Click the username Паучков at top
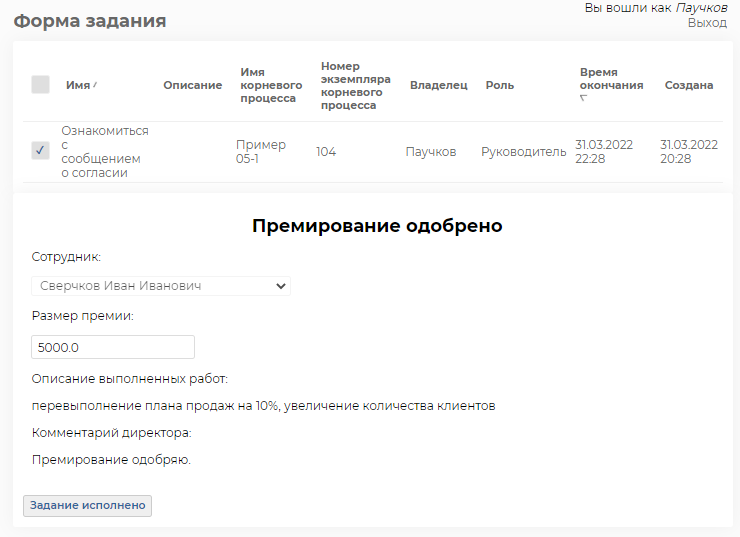Screen dimensions: 740x537 [x=700, y=8]
